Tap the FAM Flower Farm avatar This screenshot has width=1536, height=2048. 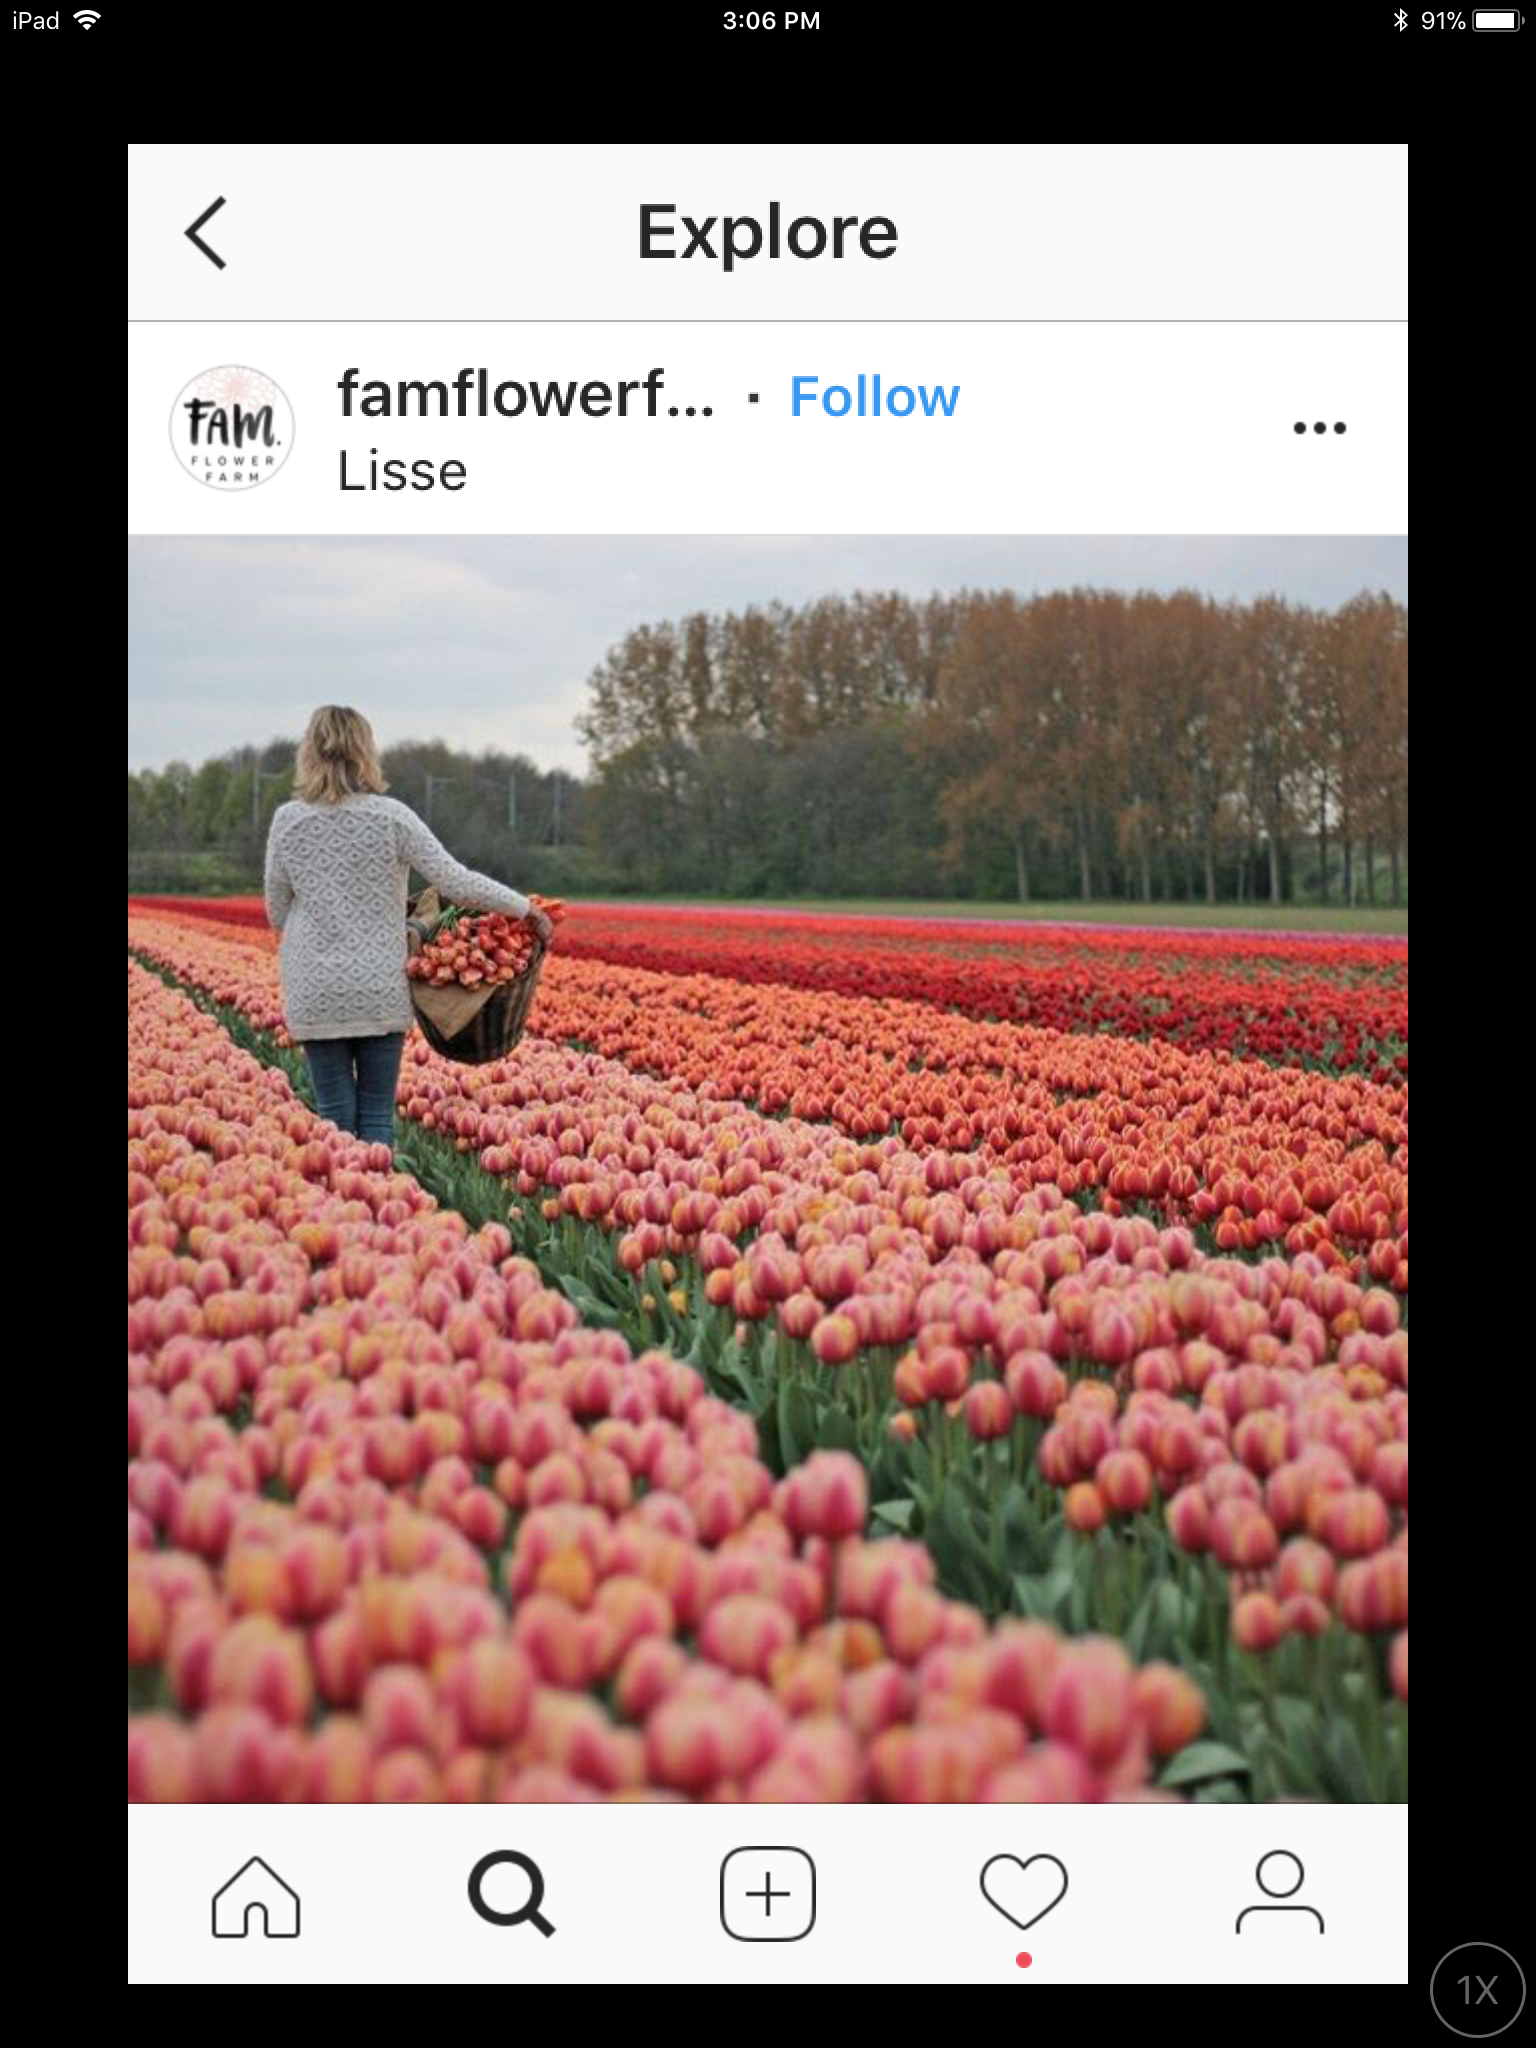pyautogui.click(x=232, y=428)
